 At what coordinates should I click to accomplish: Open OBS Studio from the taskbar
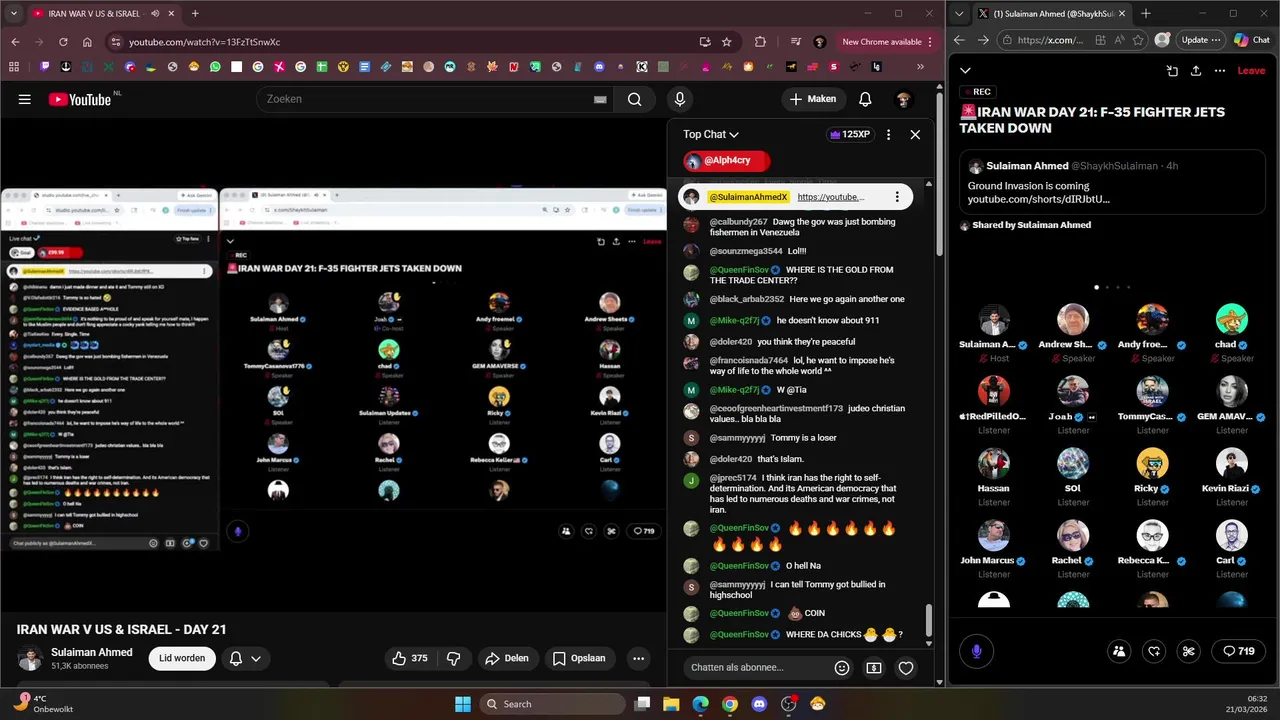tap(788, 704)
